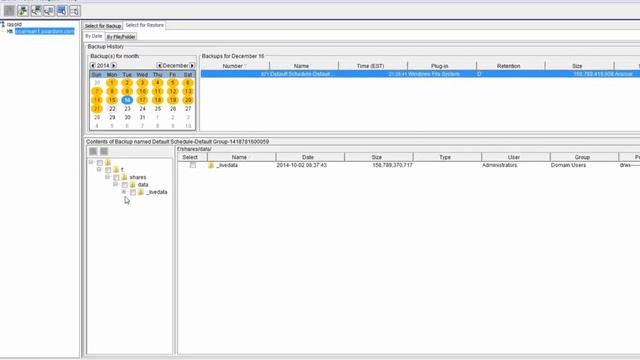Go to next month after December
The height and width of the screenshot is (360, 640).
[x=192, y=65]
